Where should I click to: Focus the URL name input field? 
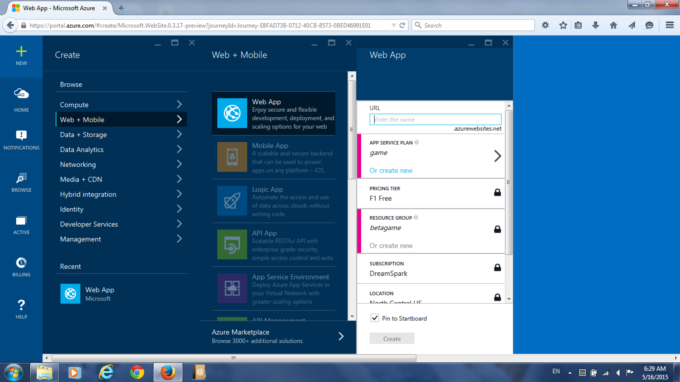pyautogui.click(x=435, y=119)
